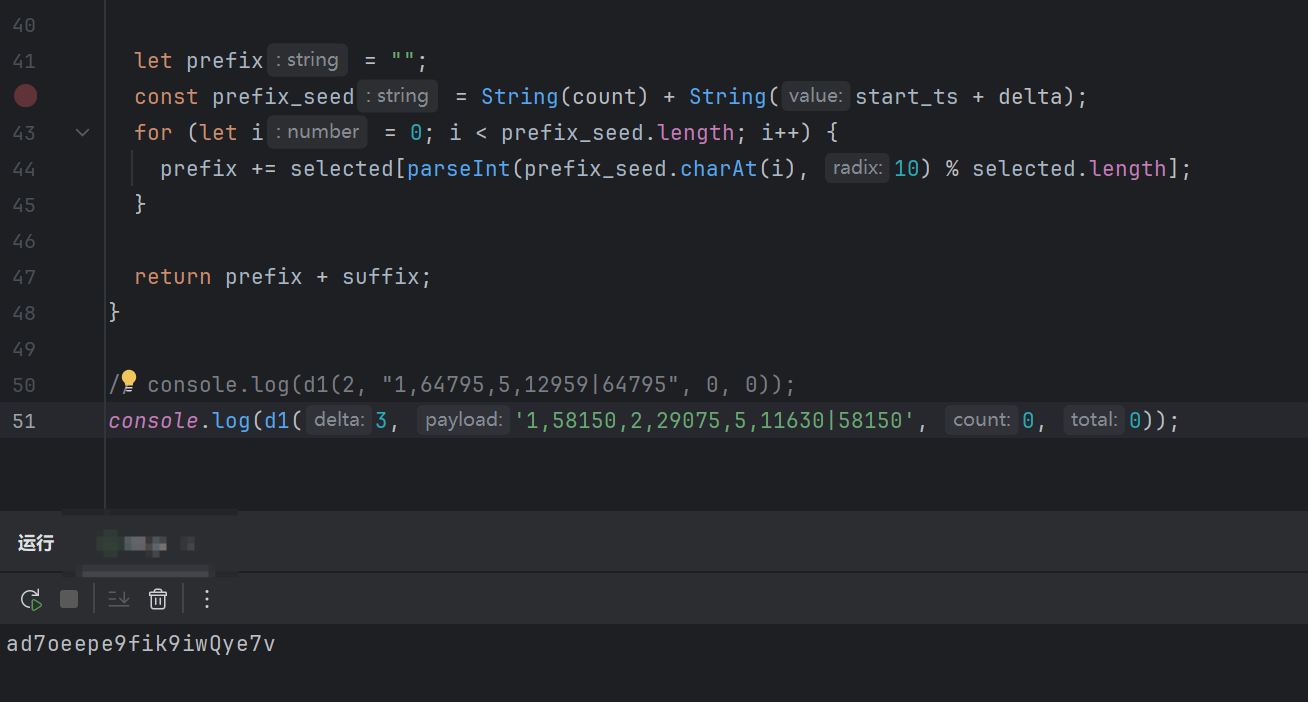The image size is (1308, 702).
Task: Click the italic console keyword on line 51
Action: click(x=153, y=421)
